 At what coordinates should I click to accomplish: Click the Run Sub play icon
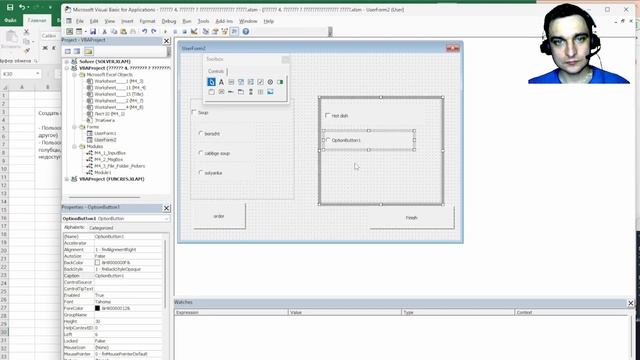(x=165, y=31)
